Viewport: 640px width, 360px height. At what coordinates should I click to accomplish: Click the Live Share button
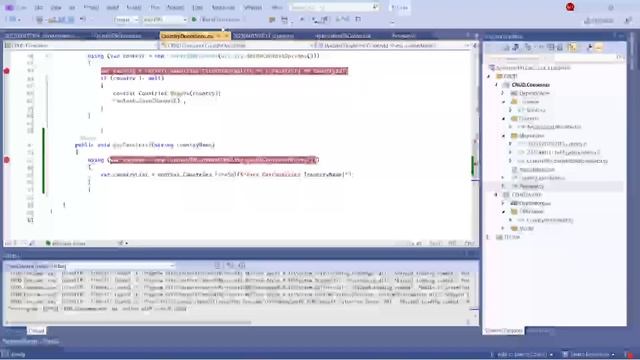click(x=599, y=20)
